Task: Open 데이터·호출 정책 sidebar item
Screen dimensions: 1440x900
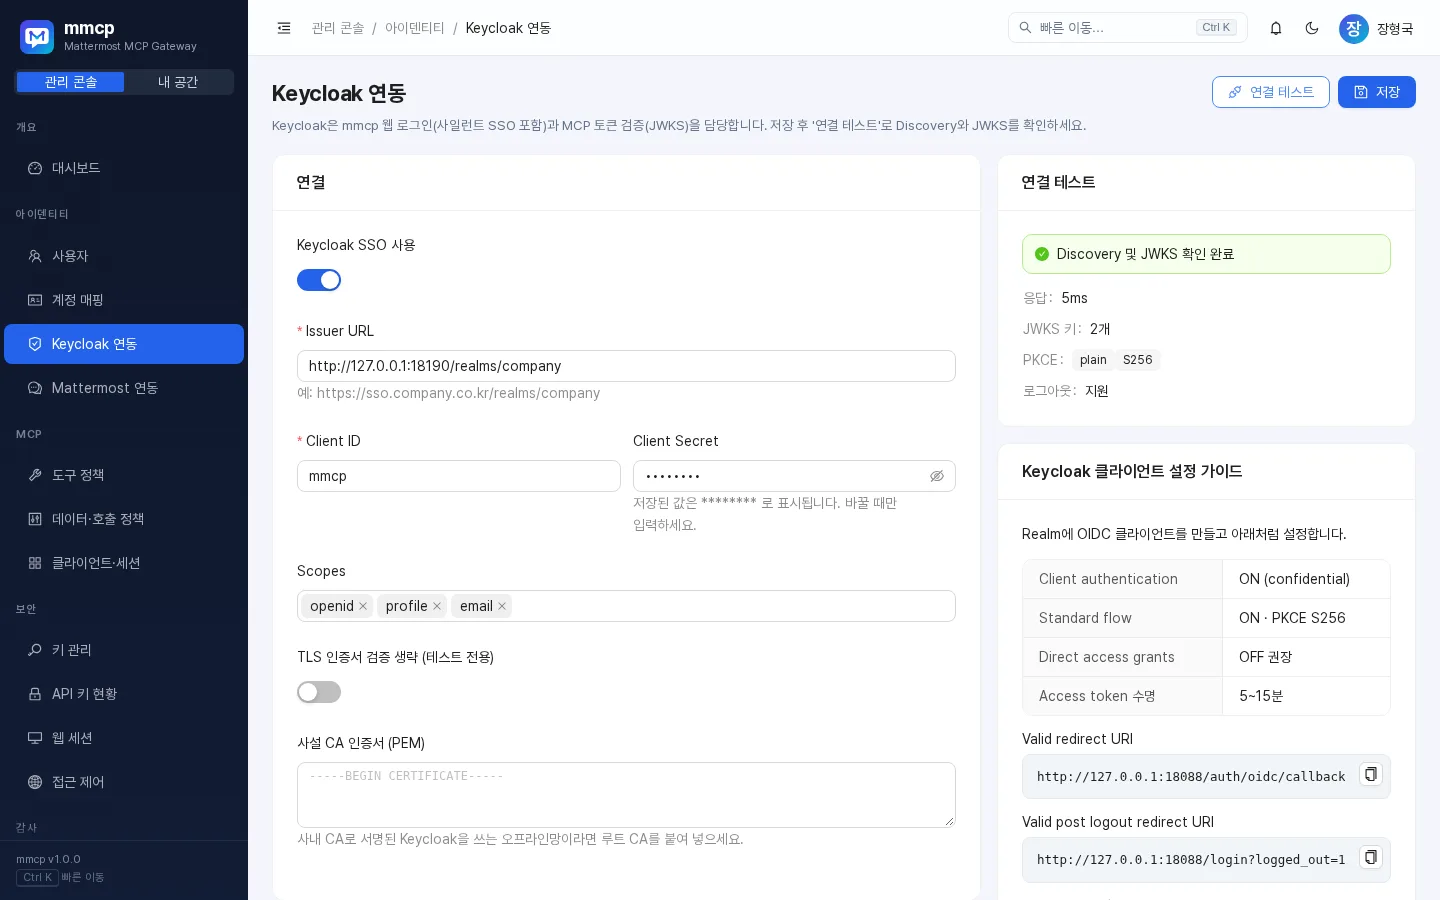Action: [x=124, y=519]
